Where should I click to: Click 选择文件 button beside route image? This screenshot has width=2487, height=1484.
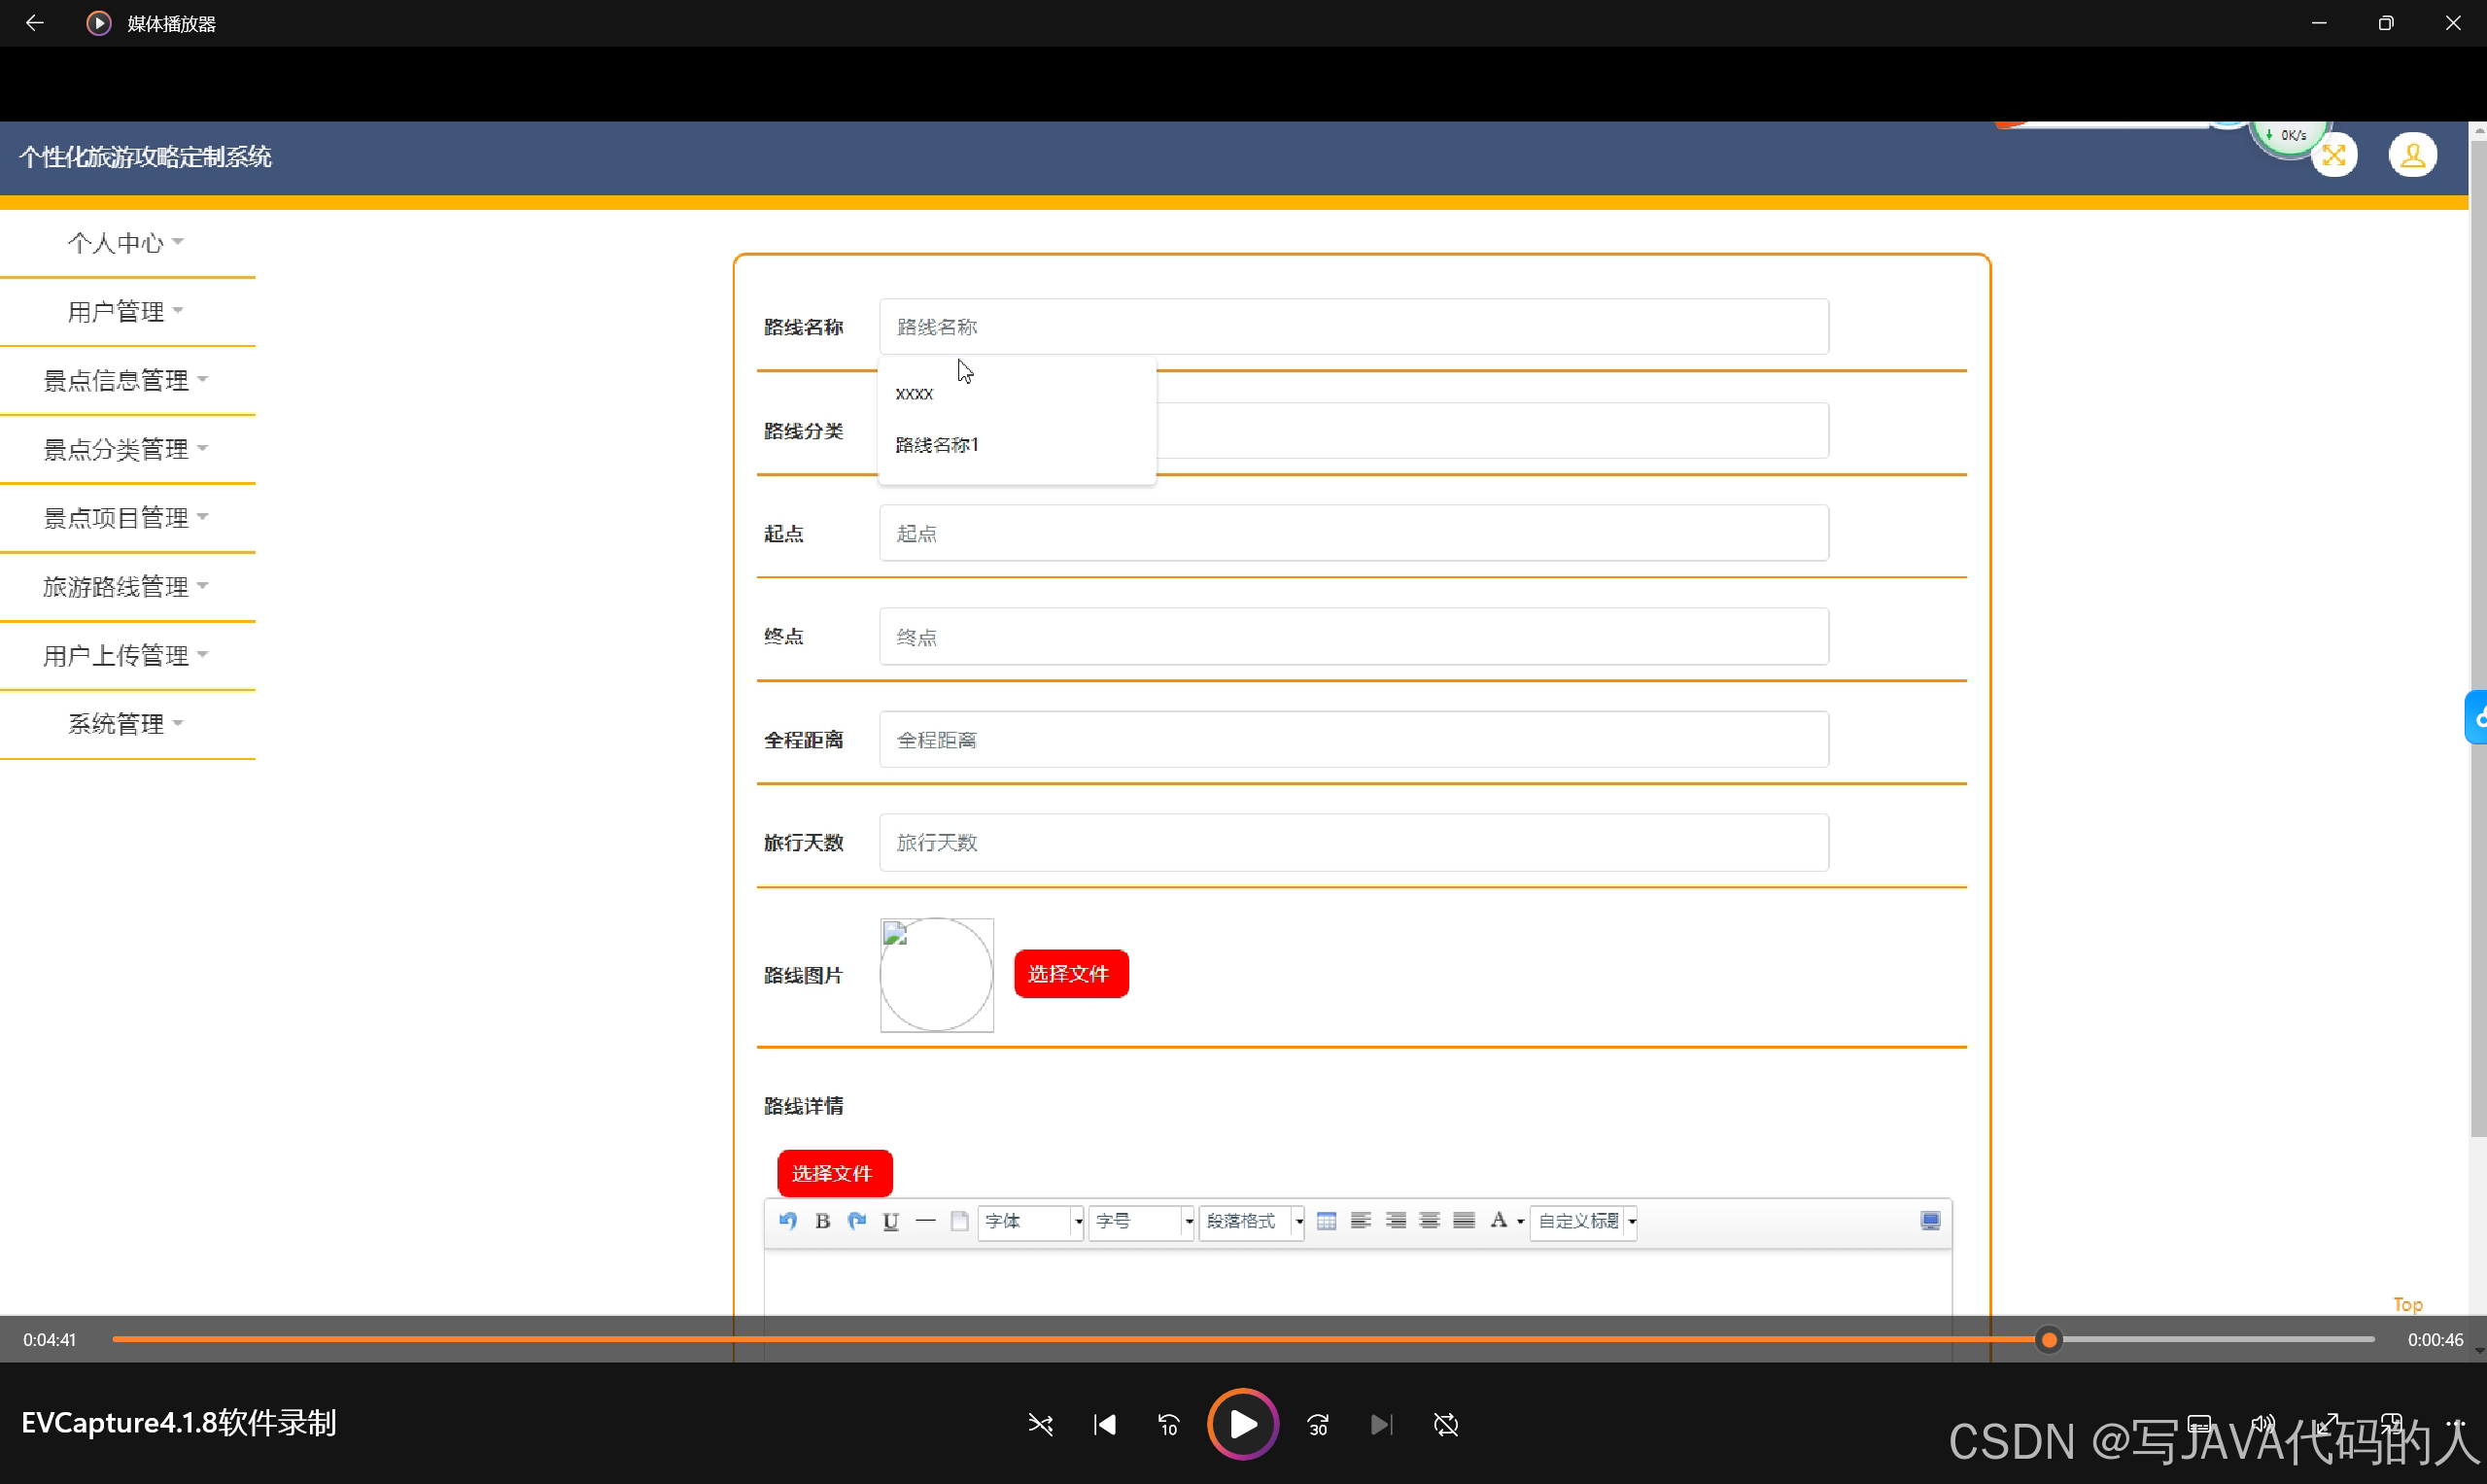click(x=1070, y=974)
